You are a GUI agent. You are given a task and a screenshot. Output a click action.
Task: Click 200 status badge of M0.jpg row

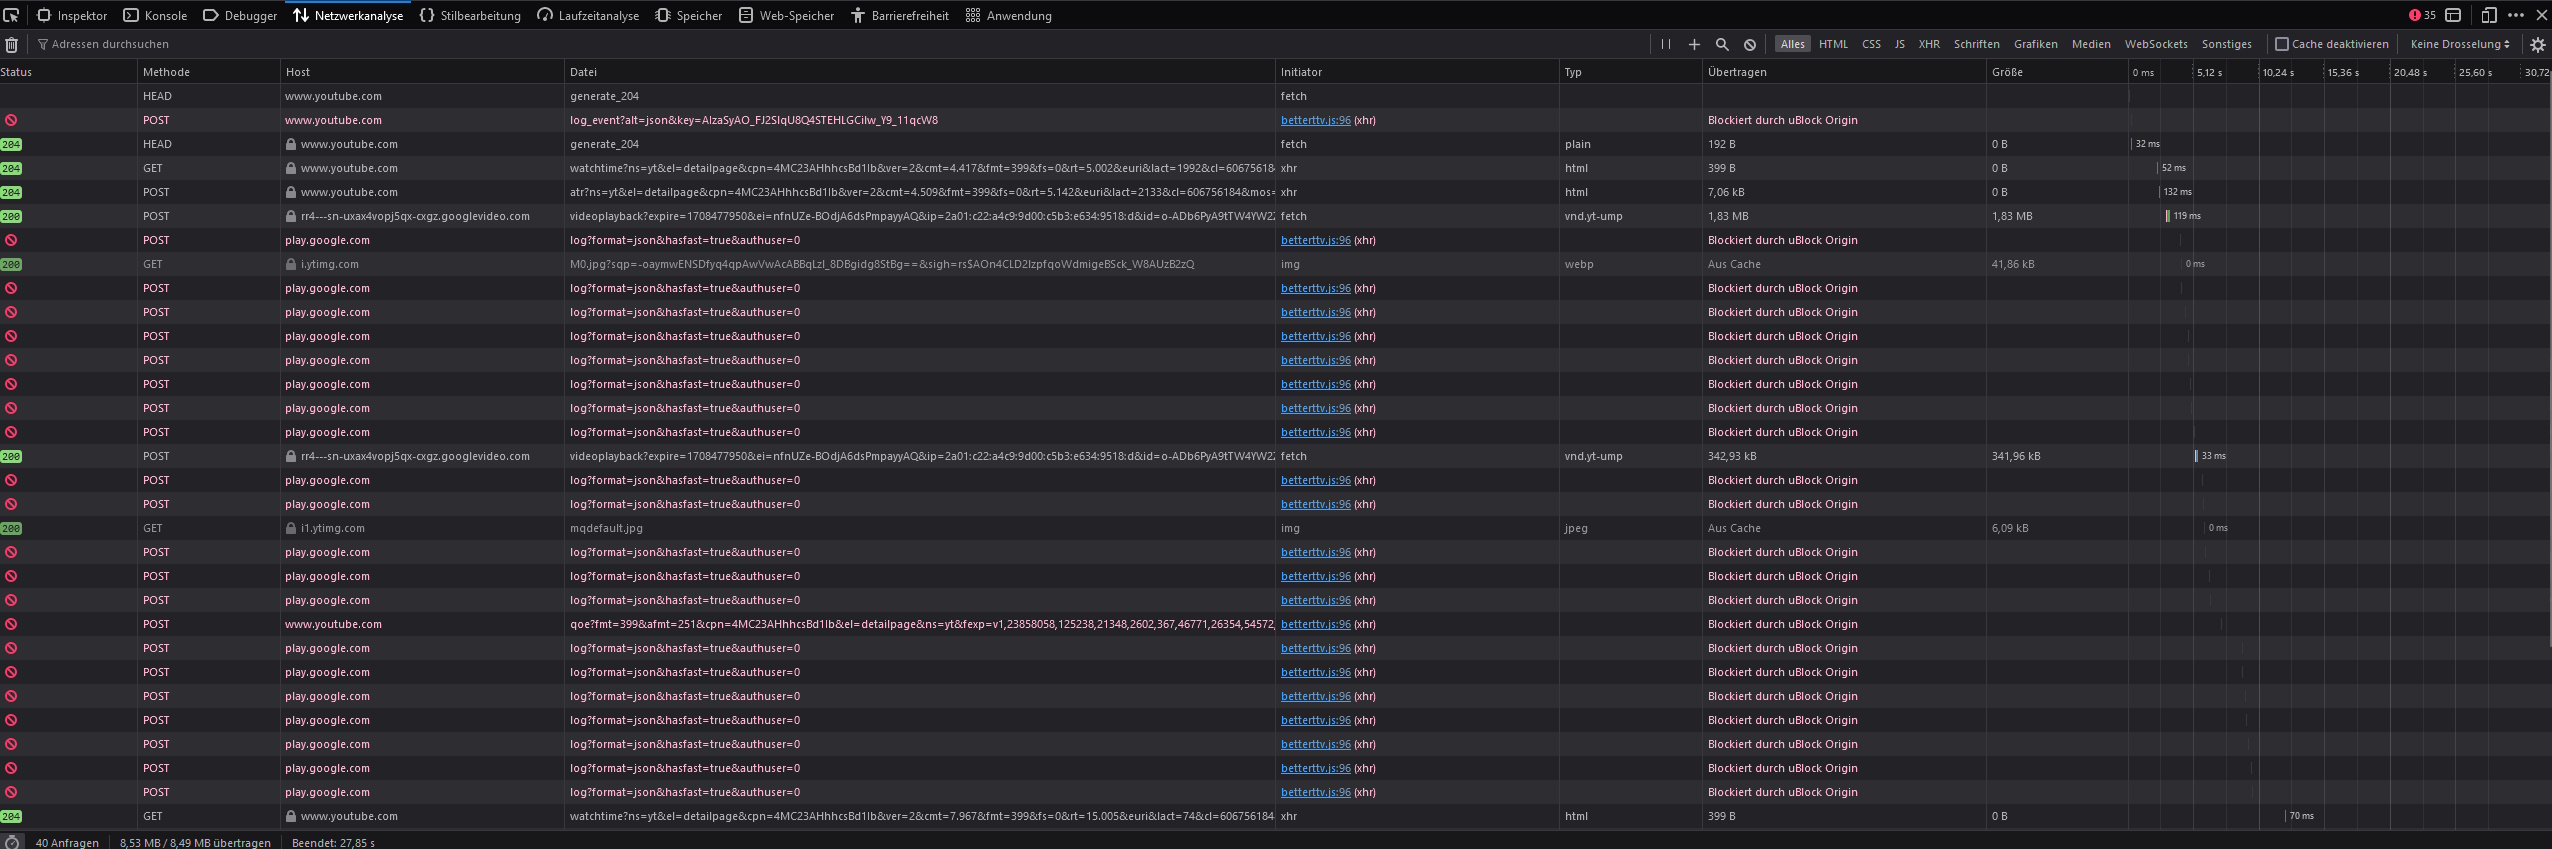(11, 264)
